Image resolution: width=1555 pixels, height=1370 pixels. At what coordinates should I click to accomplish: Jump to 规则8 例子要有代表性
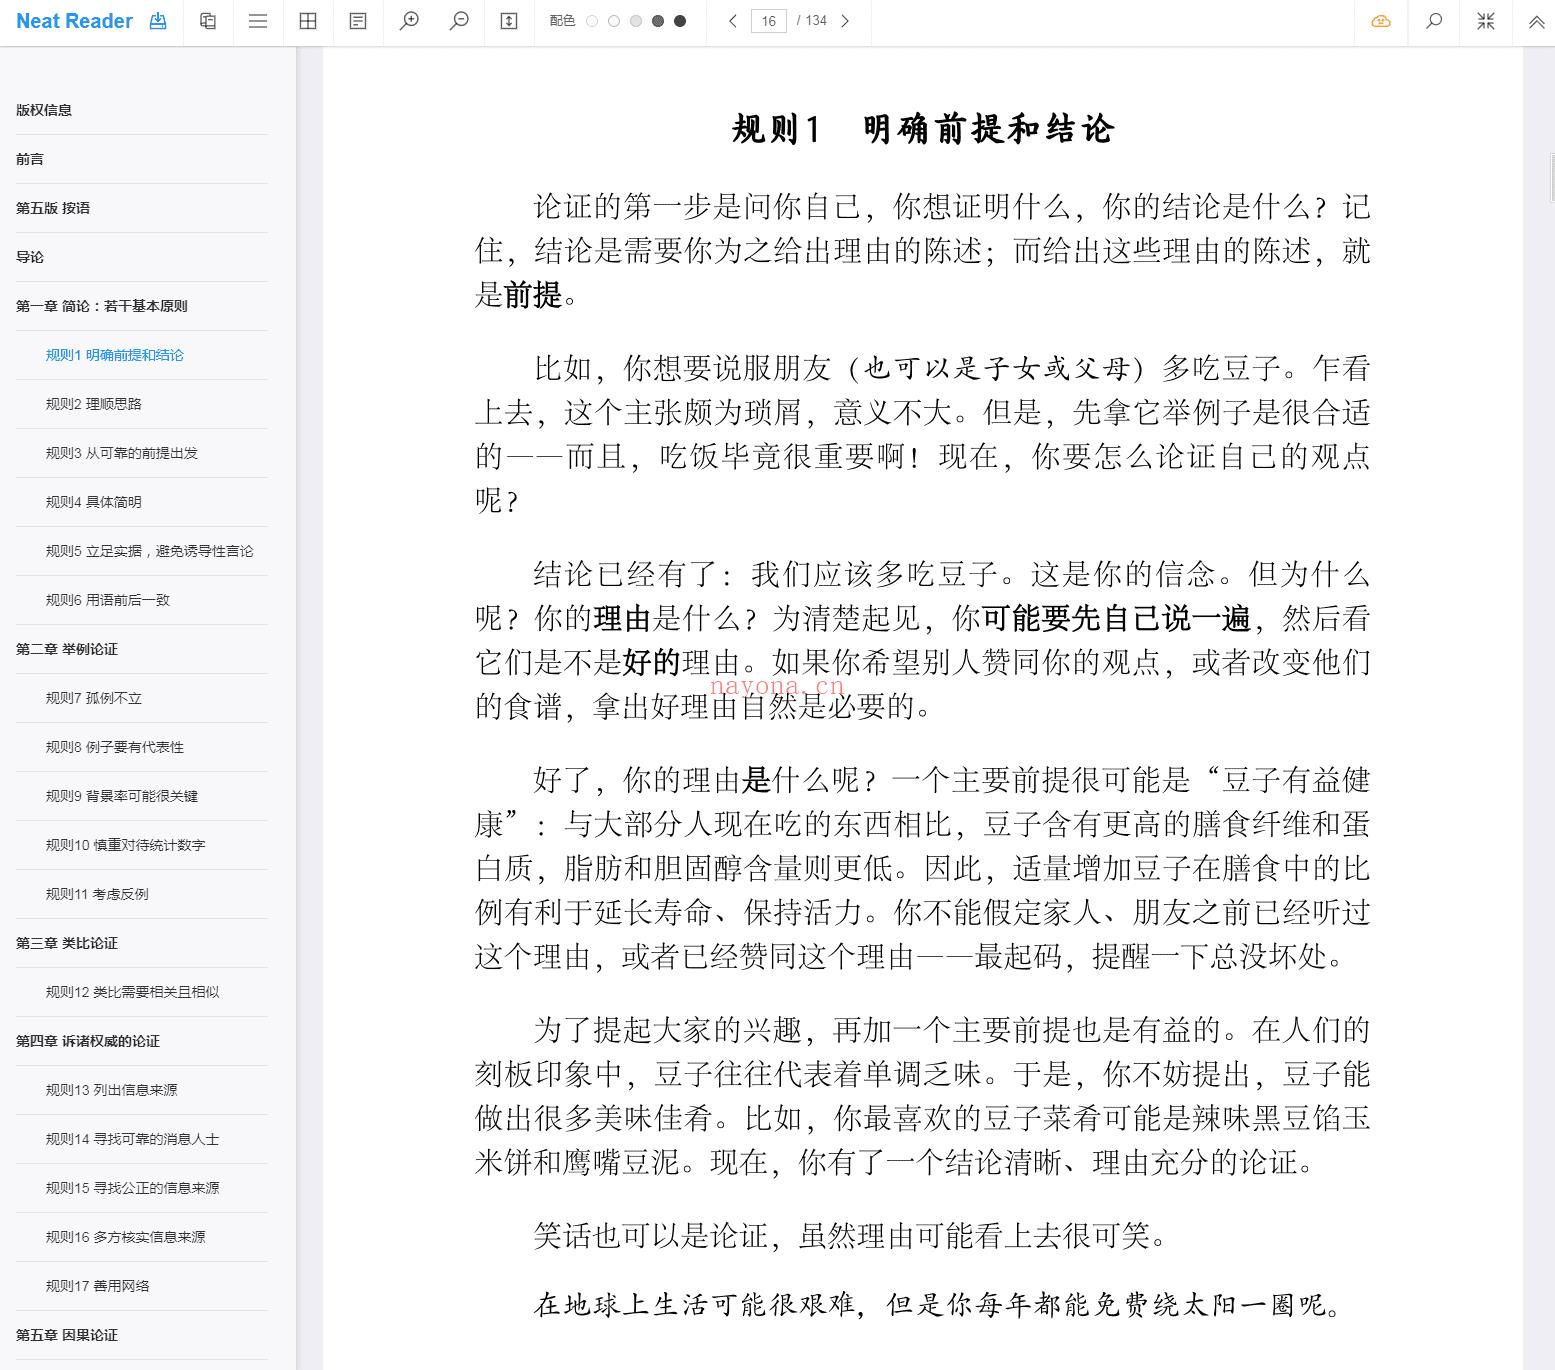coord(115,747)
